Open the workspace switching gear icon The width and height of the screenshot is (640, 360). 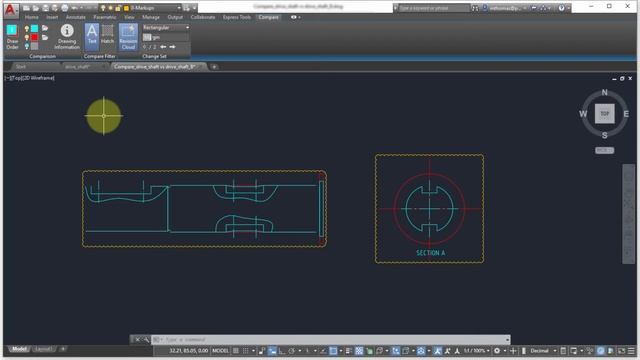point(497,351)
